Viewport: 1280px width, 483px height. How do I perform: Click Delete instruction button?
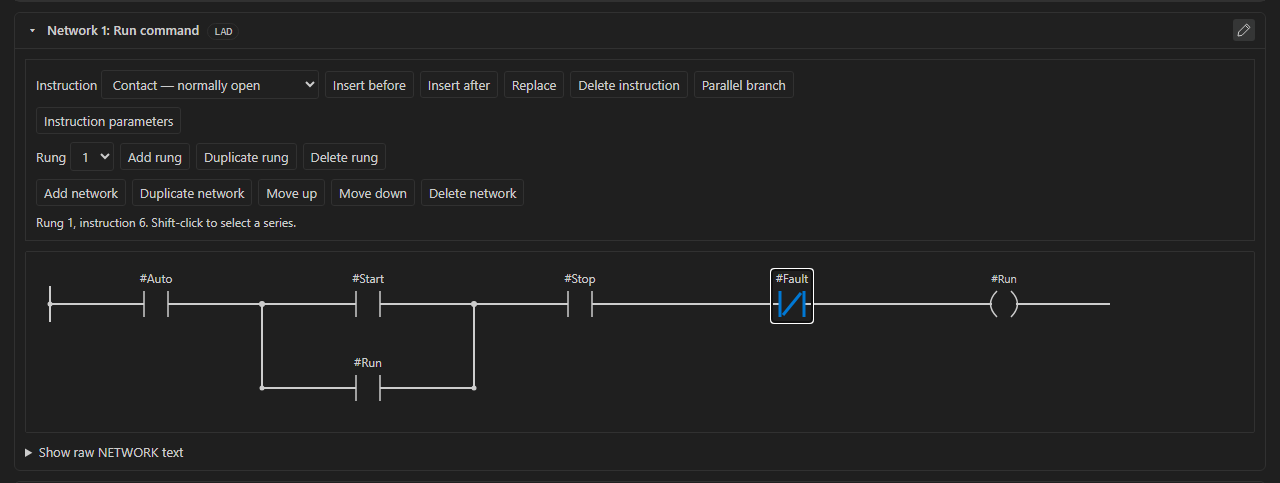tap(629, 85)
